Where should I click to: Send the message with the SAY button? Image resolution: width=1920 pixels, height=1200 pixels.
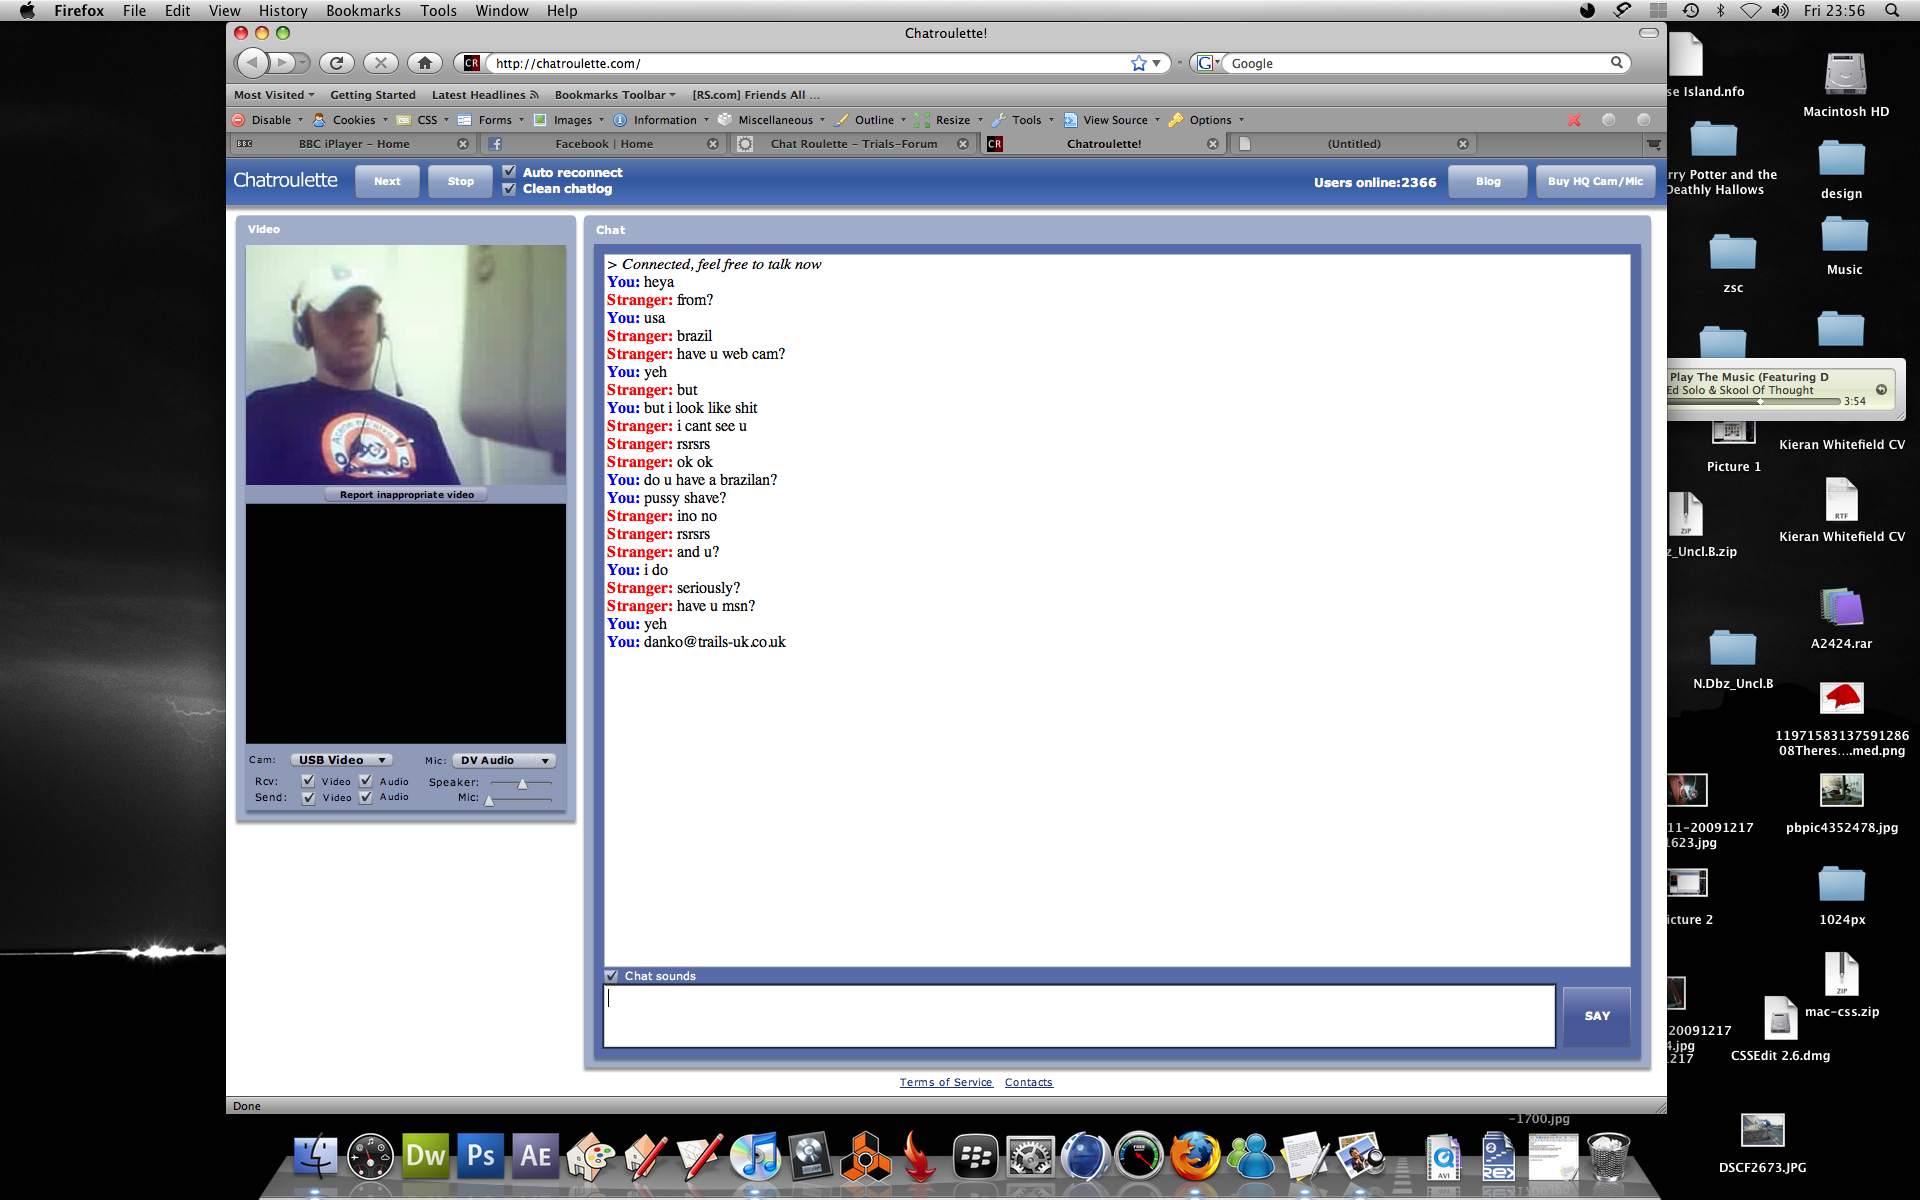(1597, 1016)
